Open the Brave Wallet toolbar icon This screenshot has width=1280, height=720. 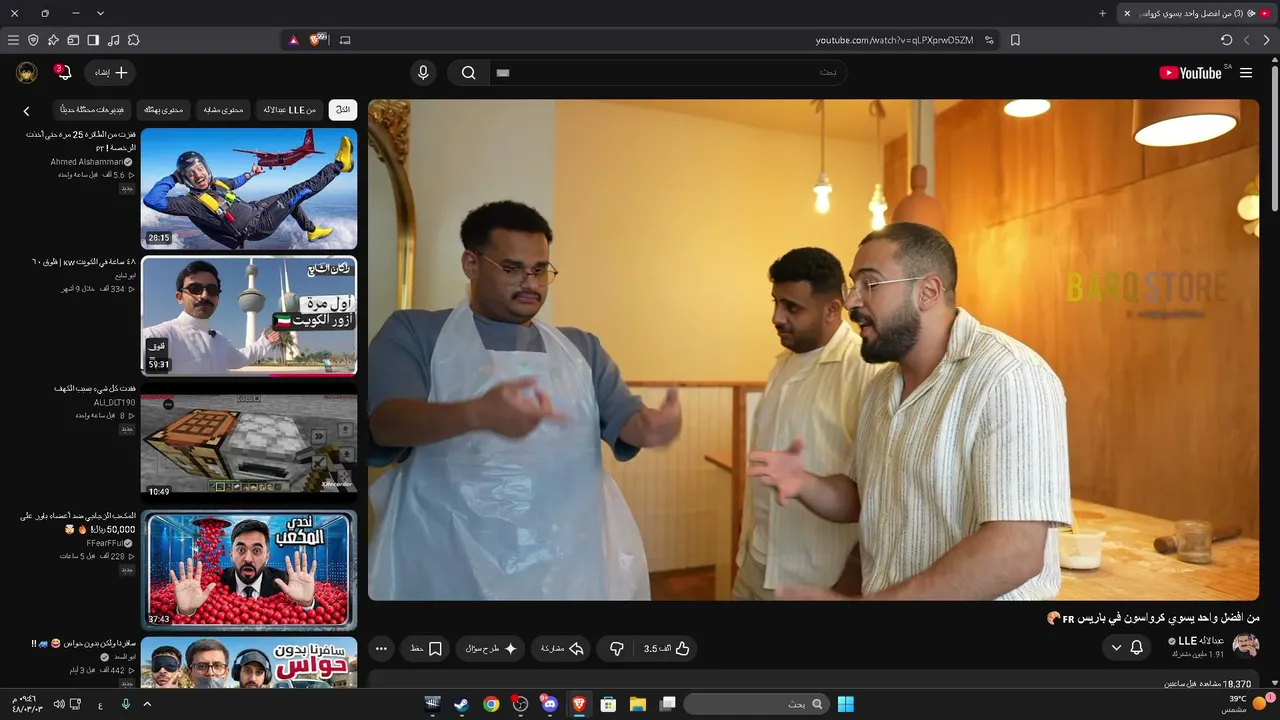[73, 40]
